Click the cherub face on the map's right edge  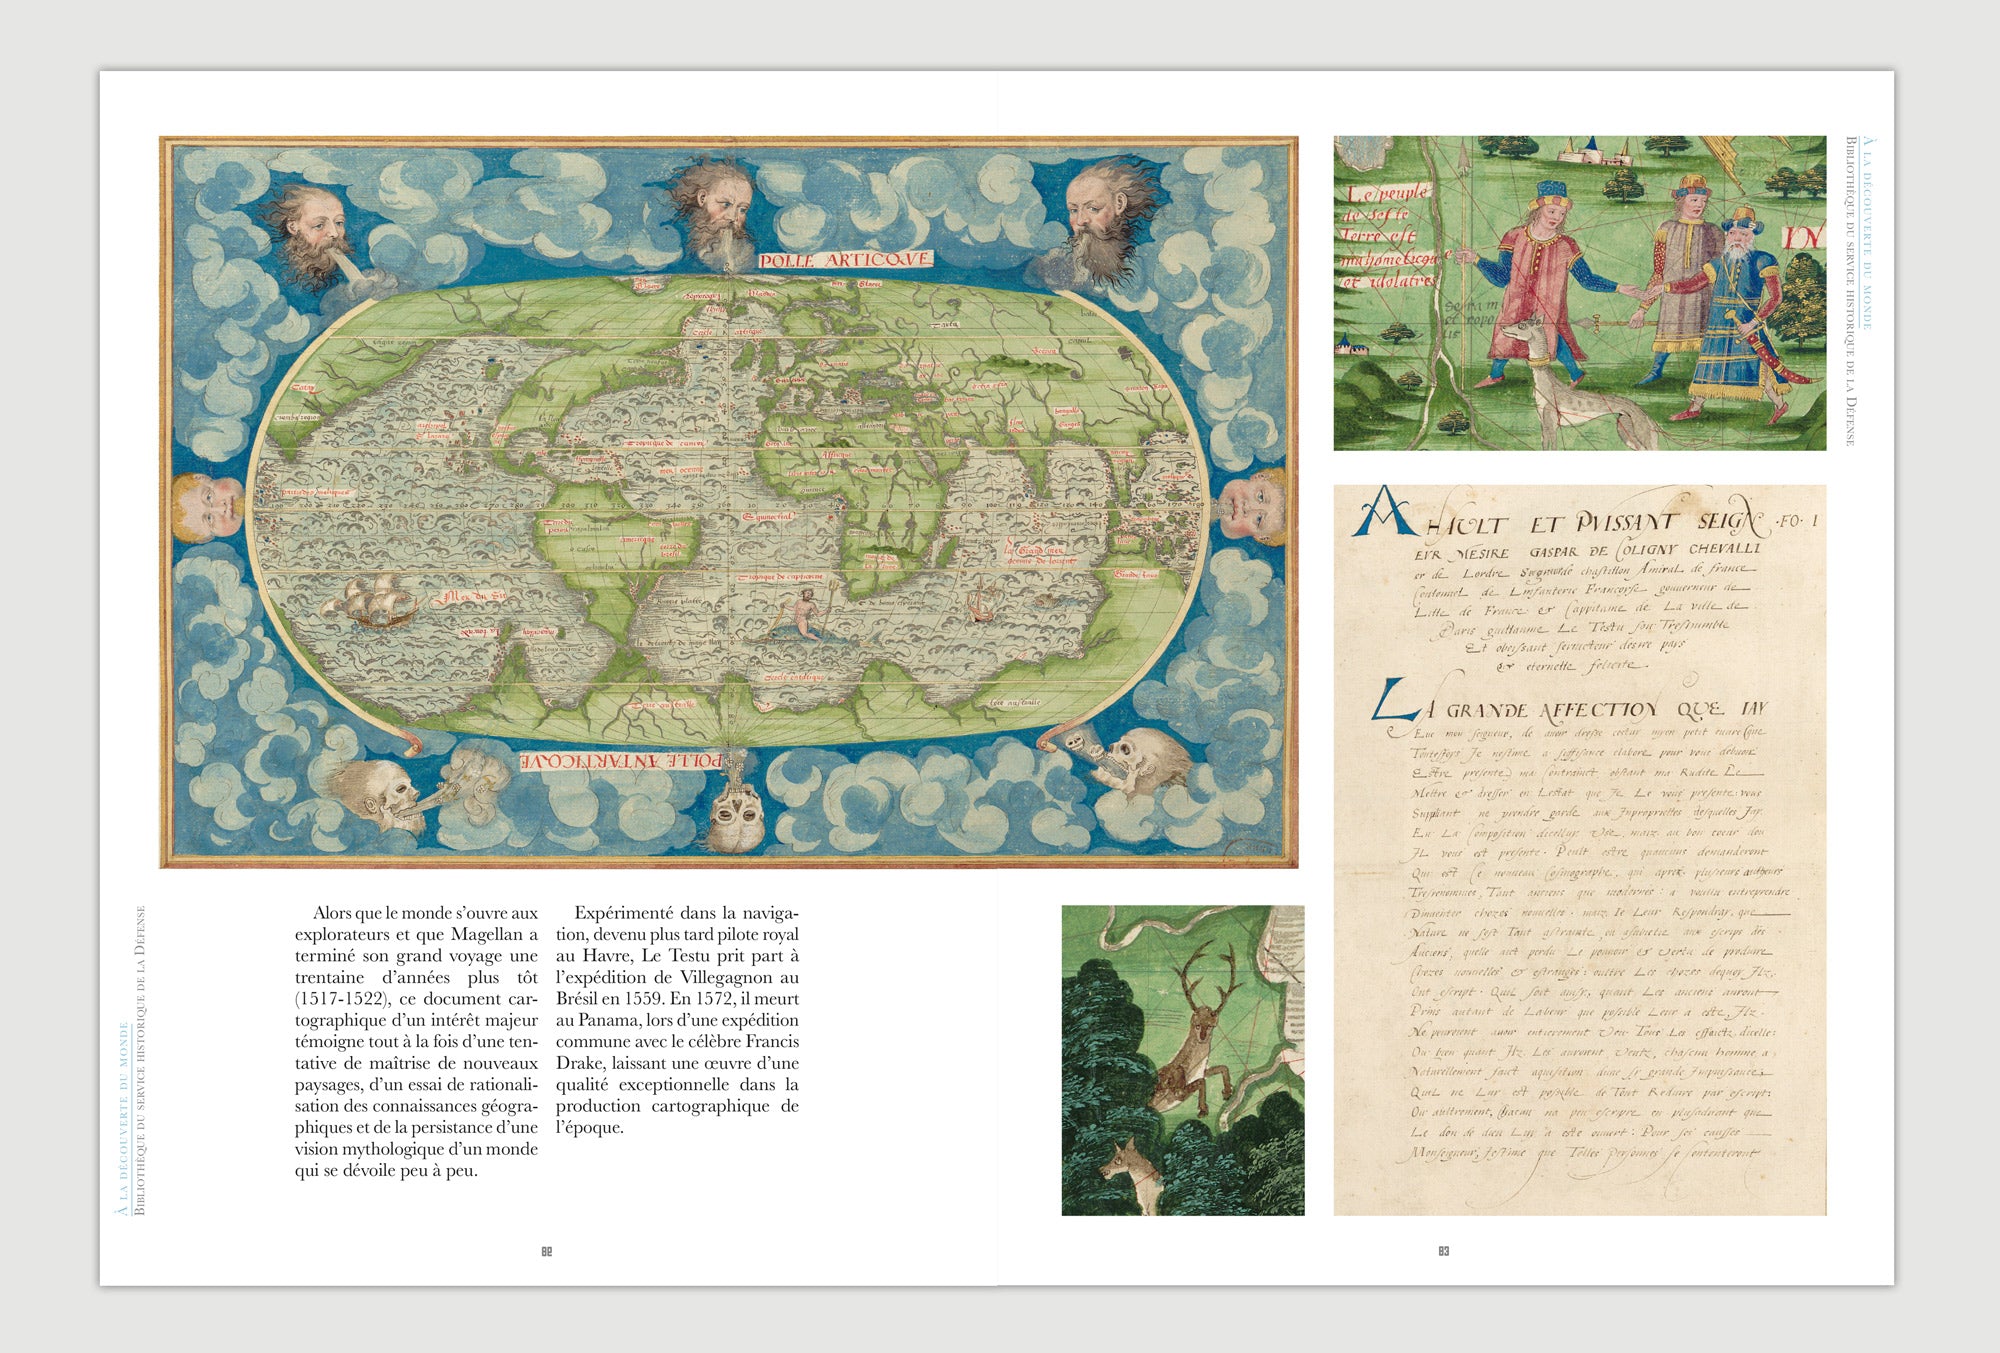point(1251,506)
